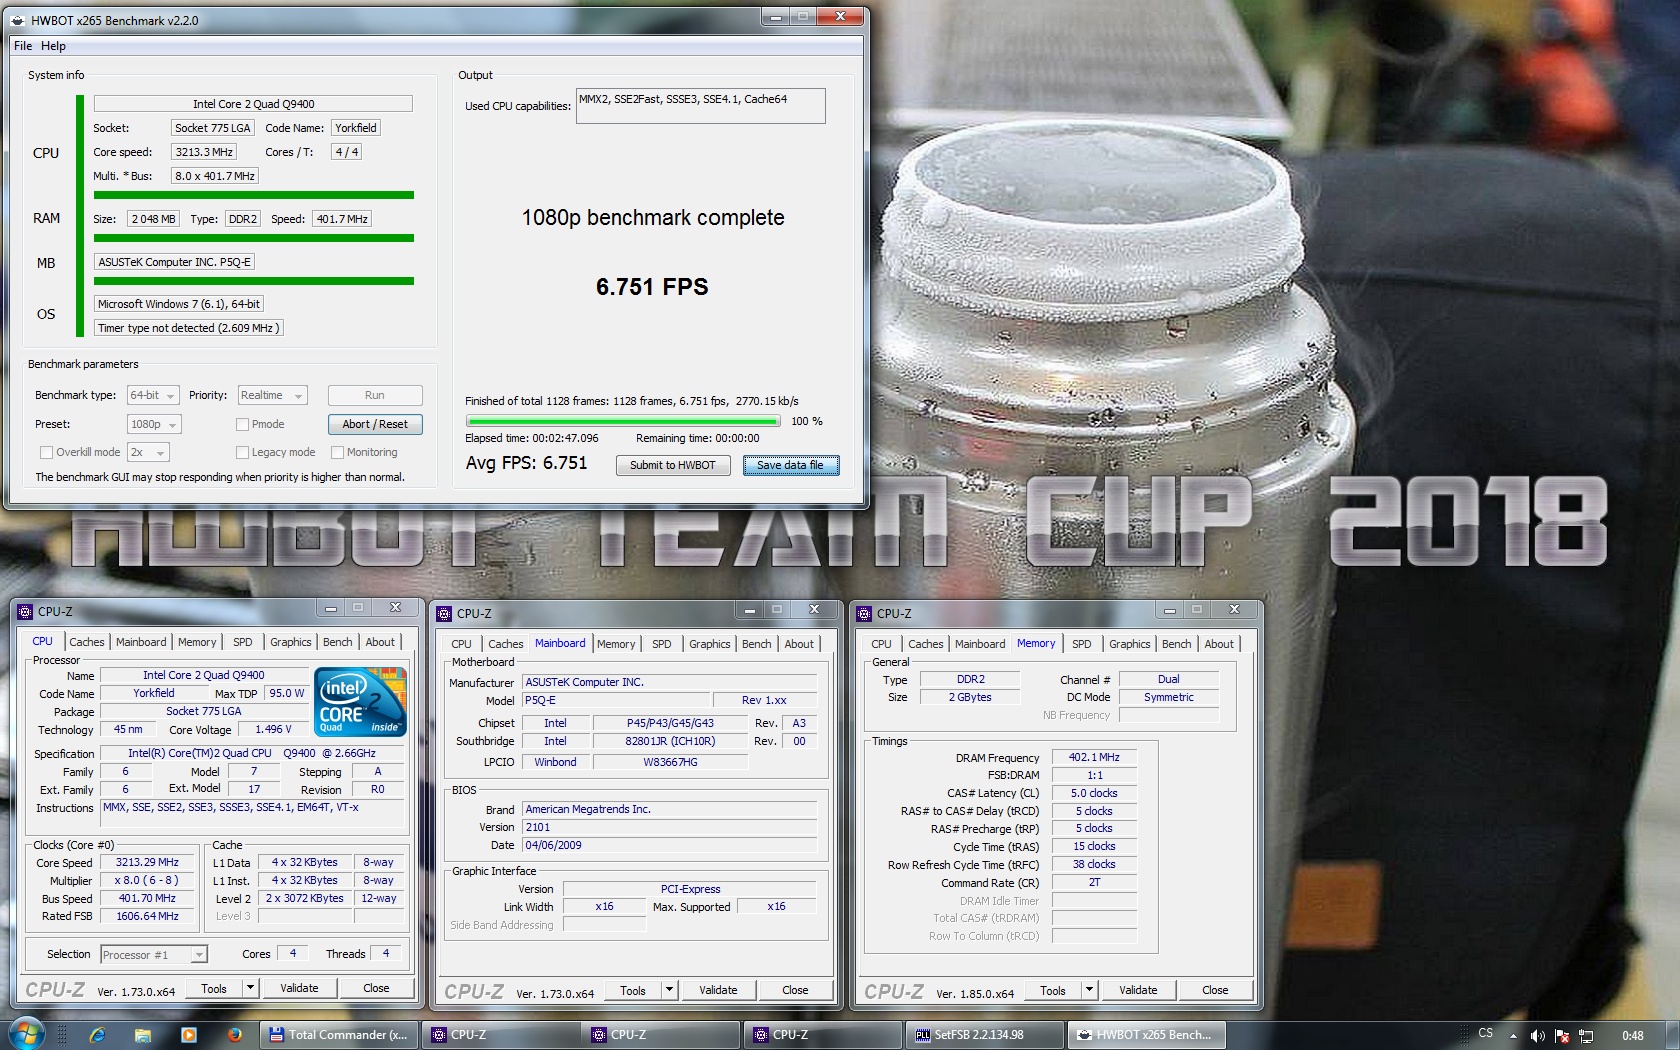The width and height of the screenshot is (1680, 1050).
Task: Open Bench tab in Memory CPU-Z window
Action: click(x=1177, y=644)
